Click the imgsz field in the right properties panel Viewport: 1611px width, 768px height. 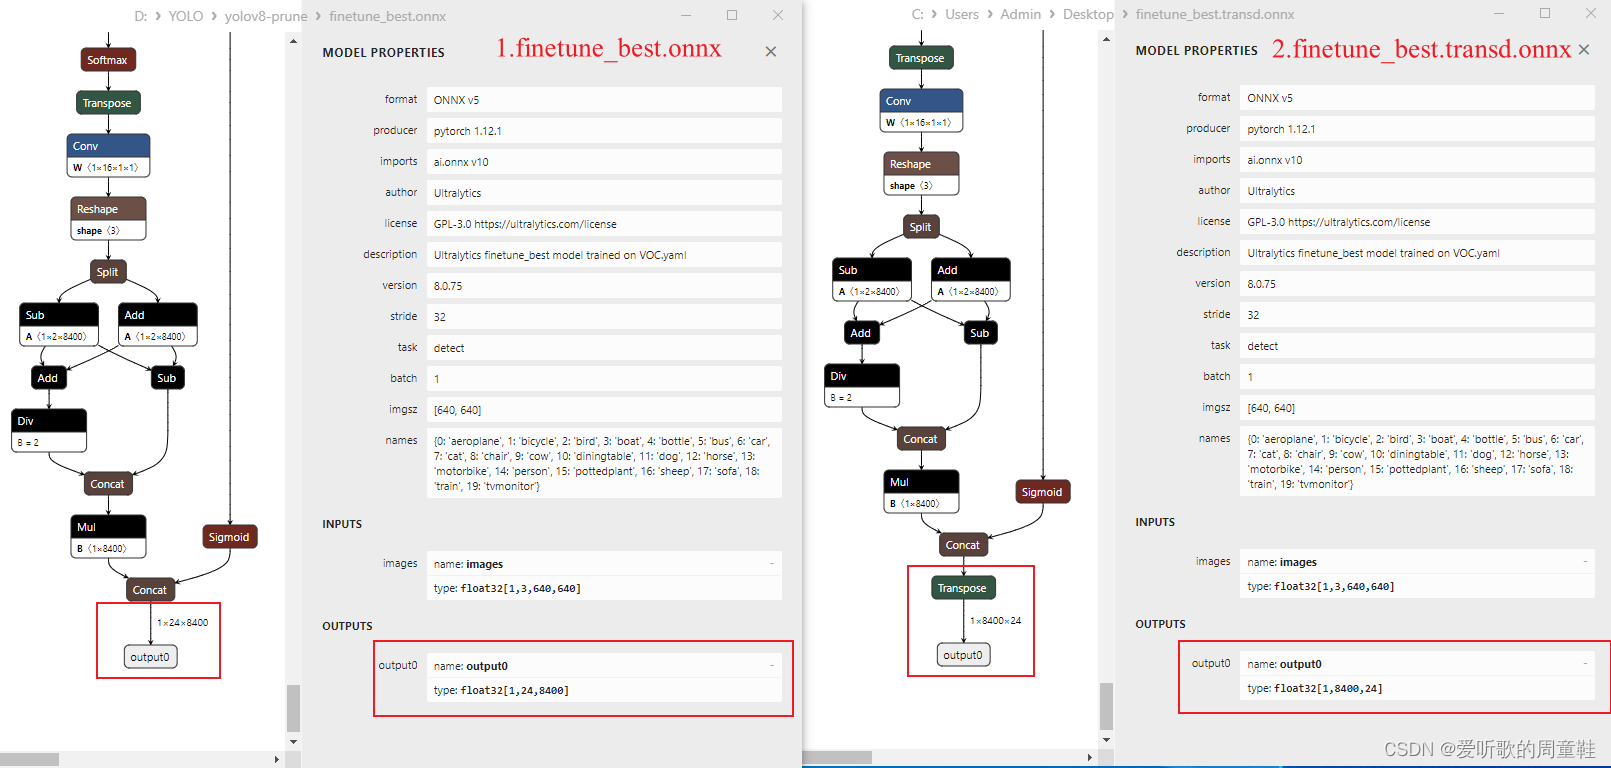click(1417, 408)
